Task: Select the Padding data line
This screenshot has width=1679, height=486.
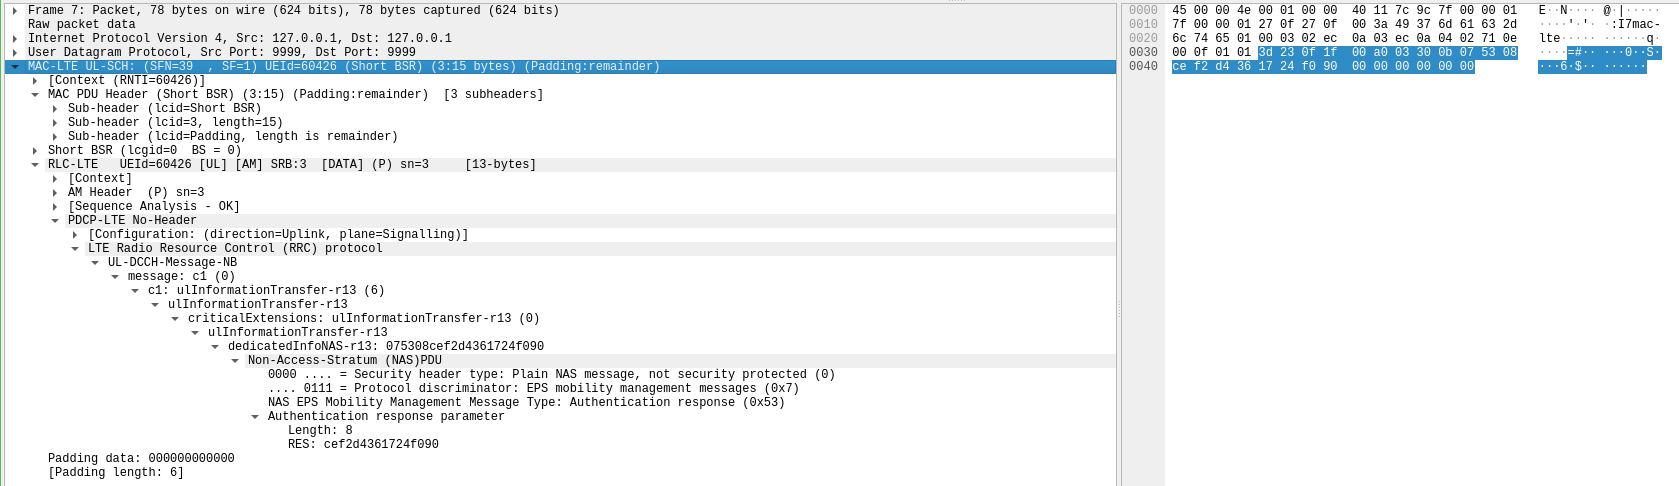Action: point(141,458)
